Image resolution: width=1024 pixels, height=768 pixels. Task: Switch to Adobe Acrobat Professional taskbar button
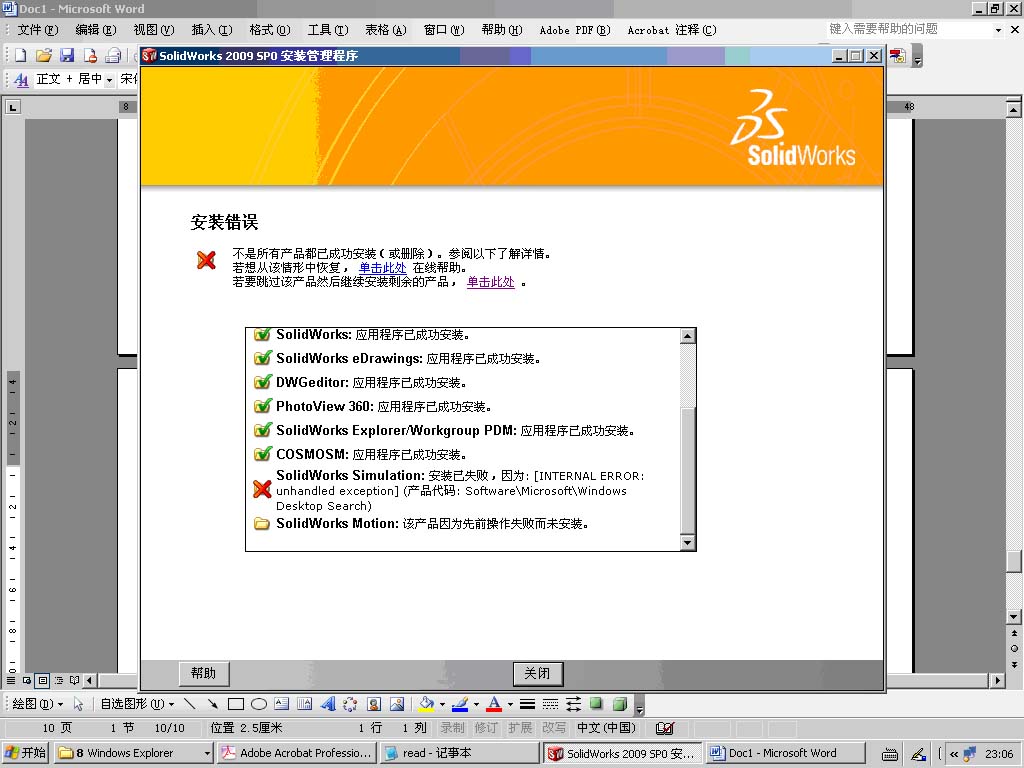[x=297, y=753]
